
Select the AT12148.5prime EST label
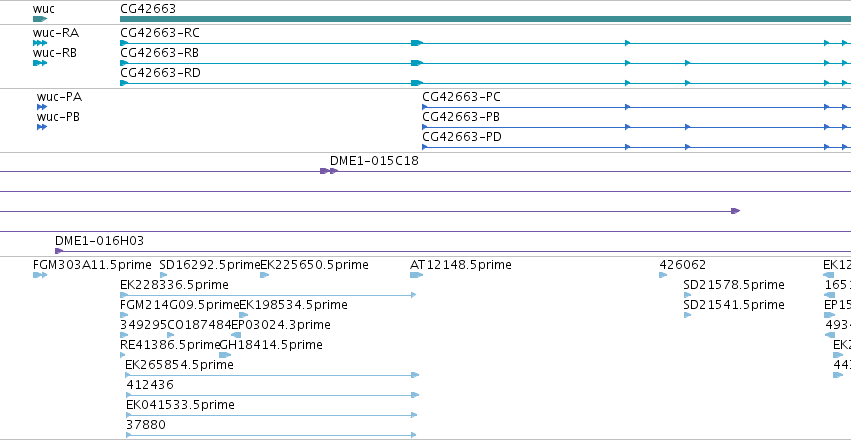(461, 265)
